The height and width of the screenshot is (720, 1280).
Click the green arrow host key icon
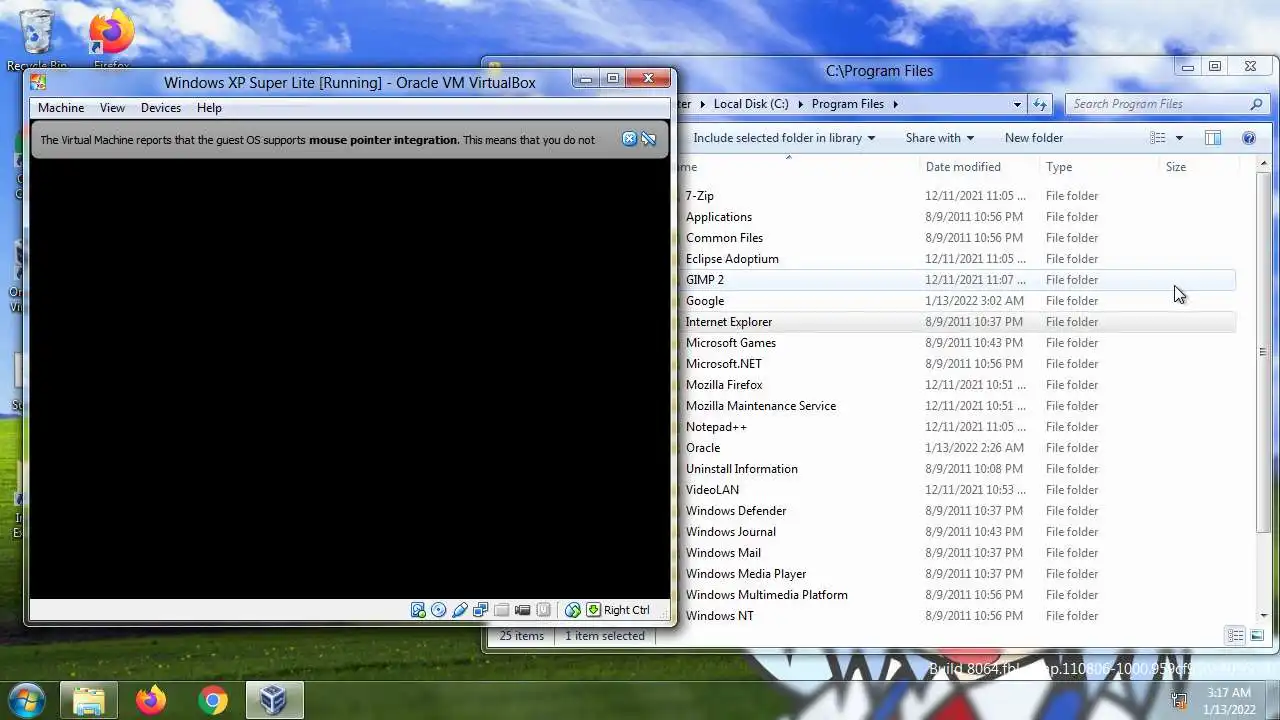pyautogui.click(x=593, y=610)
